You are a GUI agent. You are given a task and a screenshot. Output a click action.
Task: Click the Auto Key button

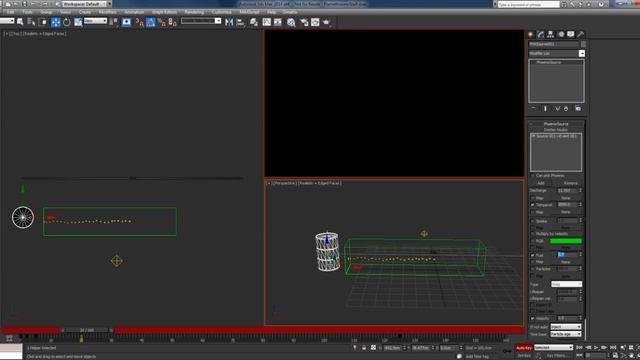524,348
